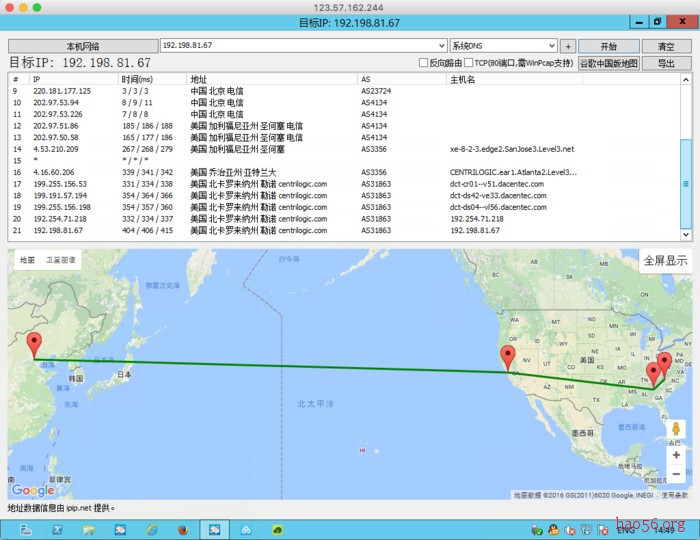Open File Explorer from the taskbar
This screenshot has width=700, height=540.
[88, 530]
